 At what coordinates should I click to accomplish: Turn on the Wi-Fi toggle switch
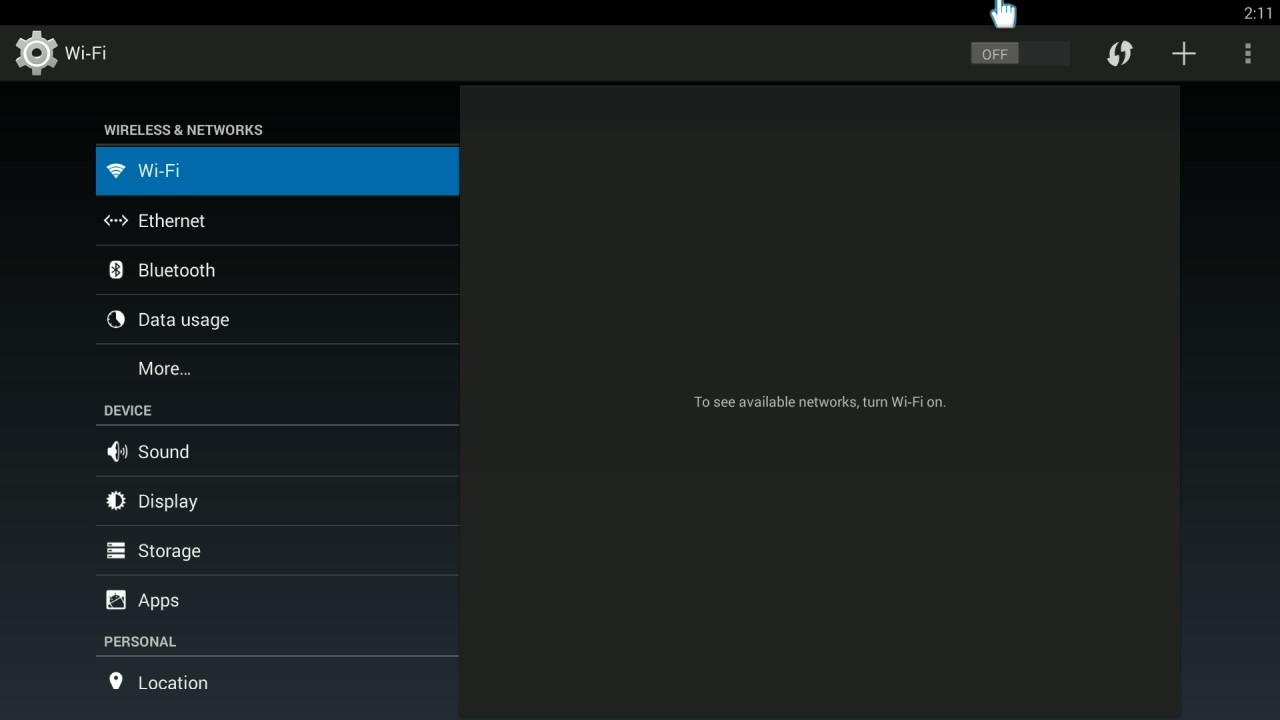click(x=1019, y=54)
